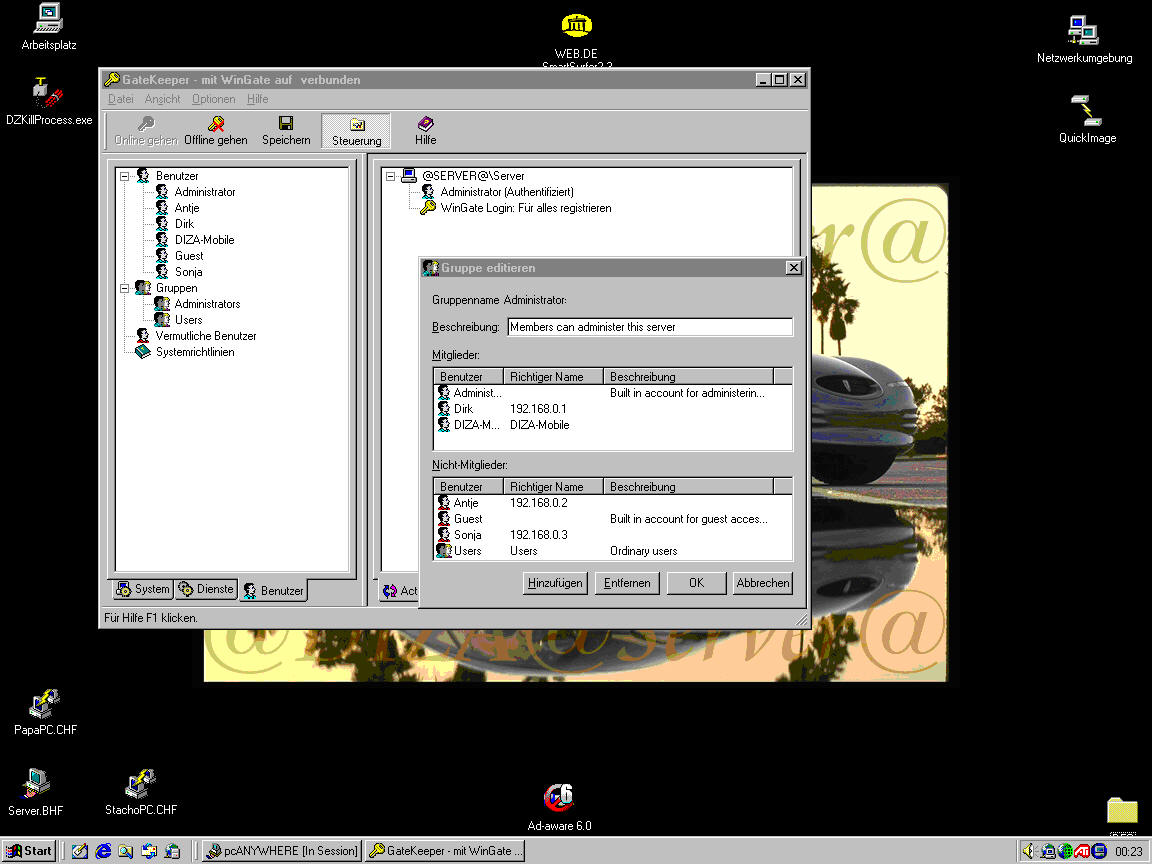The image size is (1152, 864).
Task: Click the Beschreibung text field
Action: [649, 327]
